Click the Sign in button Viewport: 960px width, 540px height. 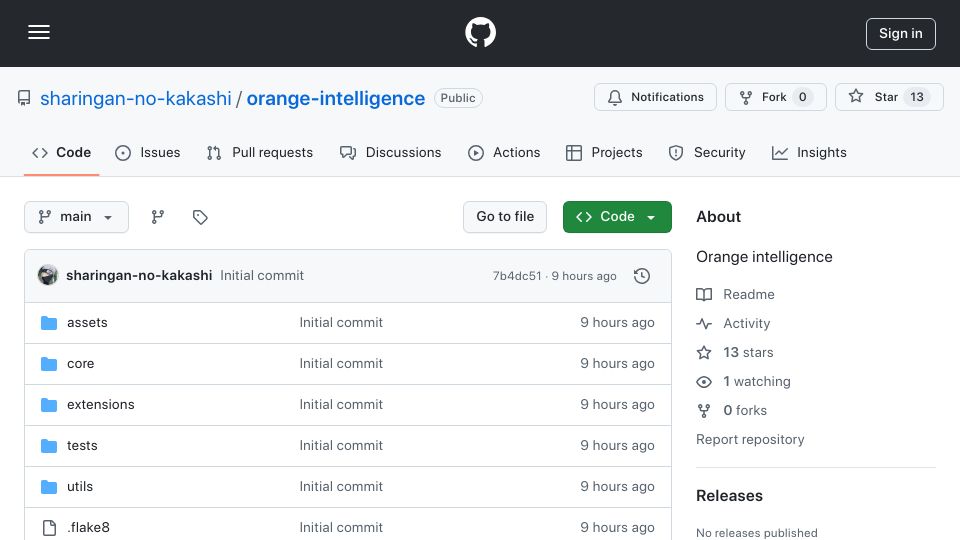tap(901, 34)
